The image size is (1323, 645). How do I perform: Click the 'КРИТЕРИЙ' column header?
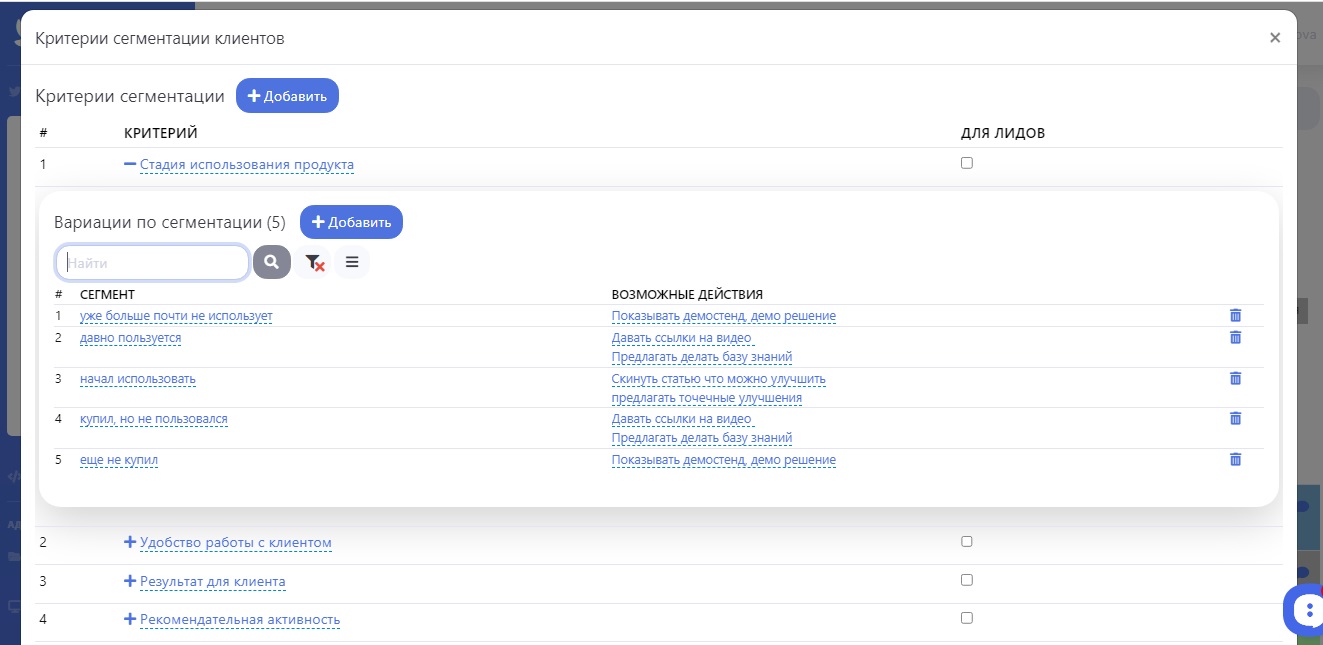pos(161,133)
